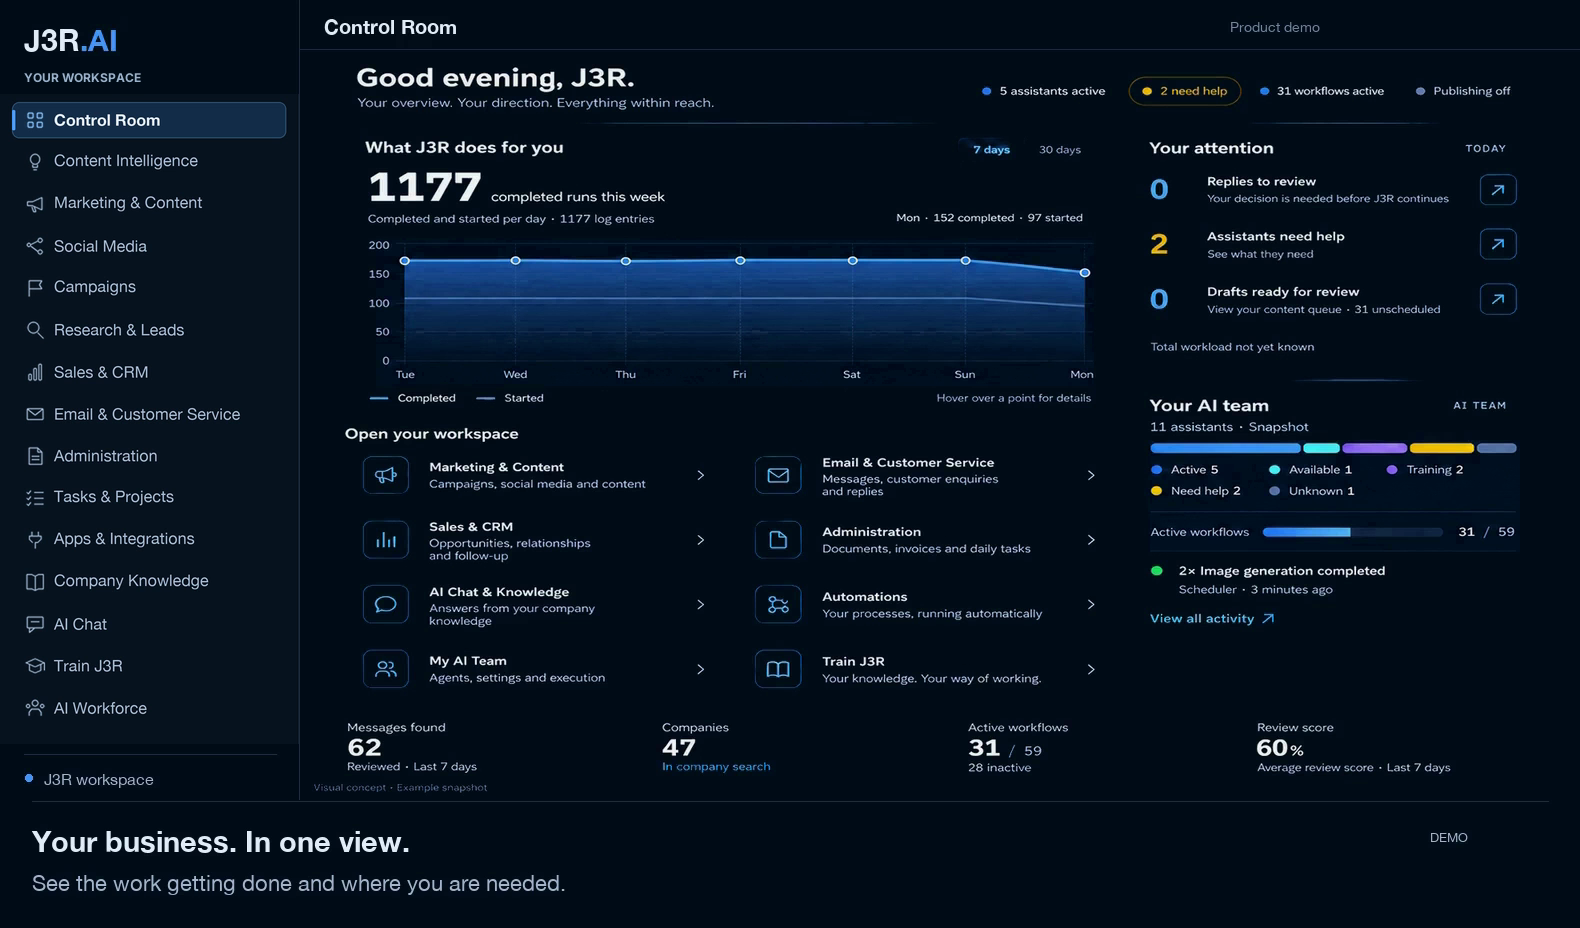Open Replies to review arrow icon
The height and width of the screenshot is (928, 1580).
tap(1497, 189)
